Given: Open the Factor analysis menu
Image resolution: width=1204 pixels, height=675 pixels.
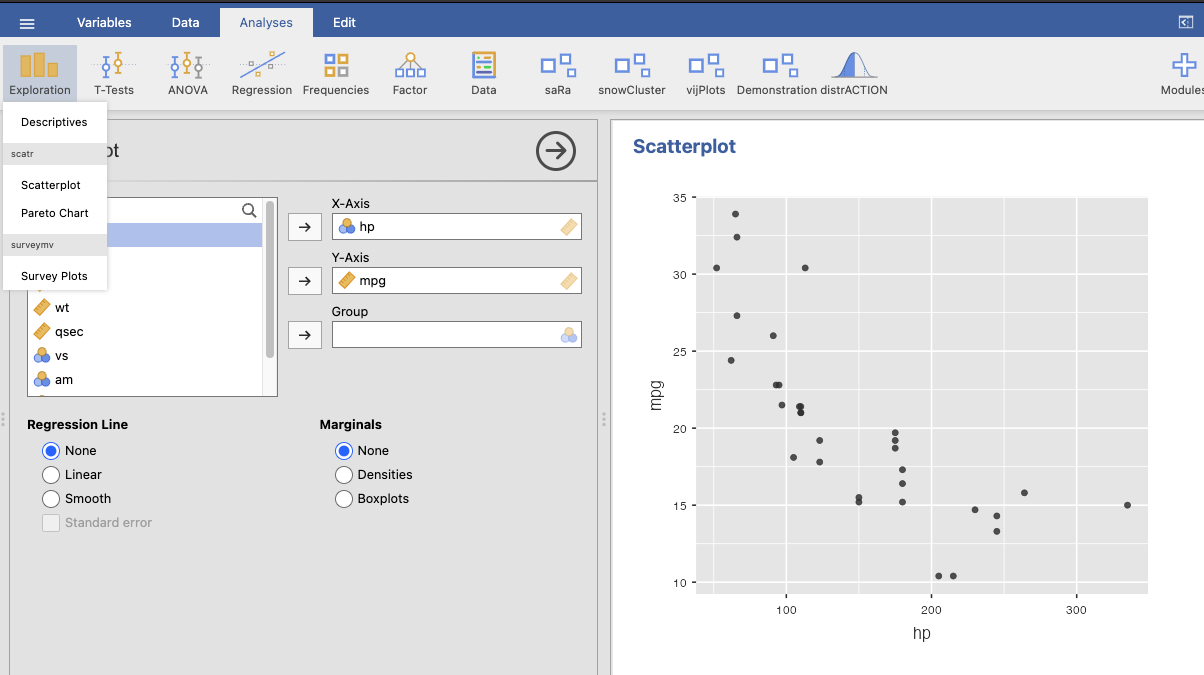Looking at the screenshot, I should click(410, 74).
